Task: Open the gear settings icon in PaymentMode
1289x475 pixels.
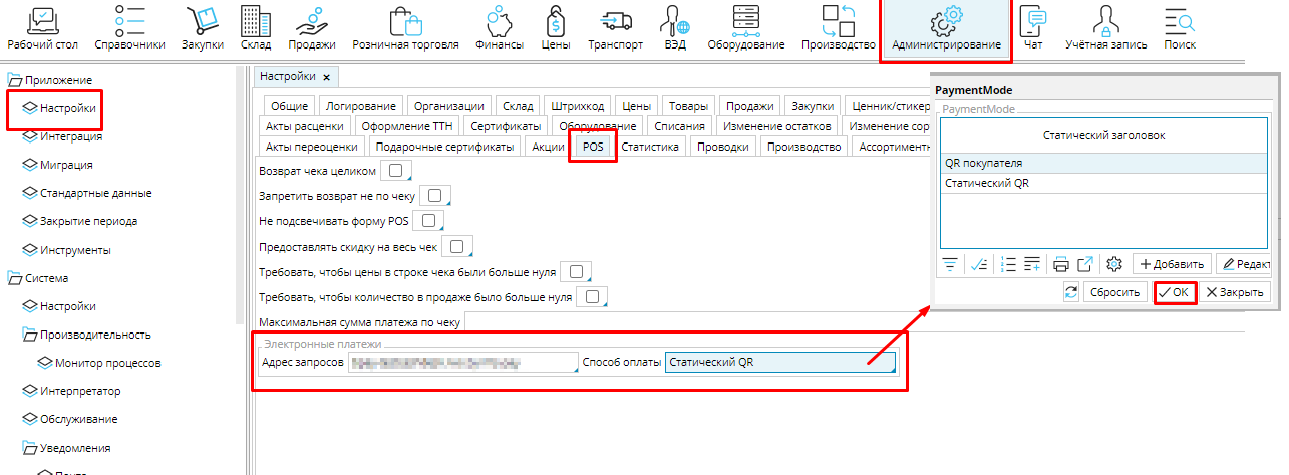Action: pyautogui.click(x=1115, y=264)
